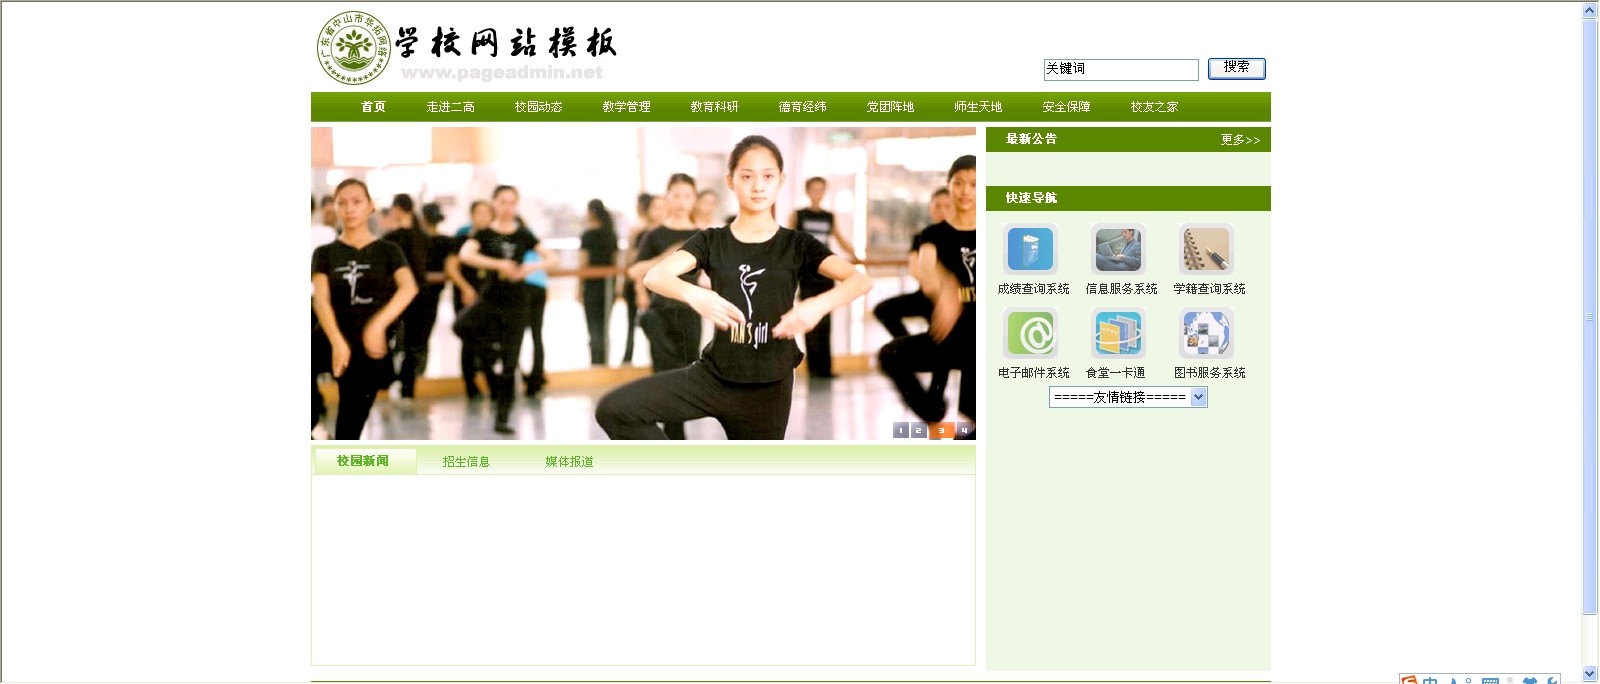Screen dimensions: 1600x684
Task: Click the school logo emblem
Action: pyautogui.click(x=352, y=48)
